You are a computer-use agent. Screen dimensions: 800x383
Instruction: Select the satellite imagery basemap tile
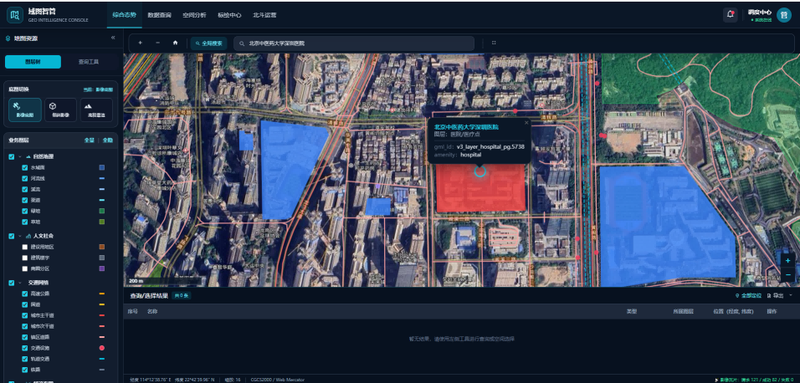point(25,110)
